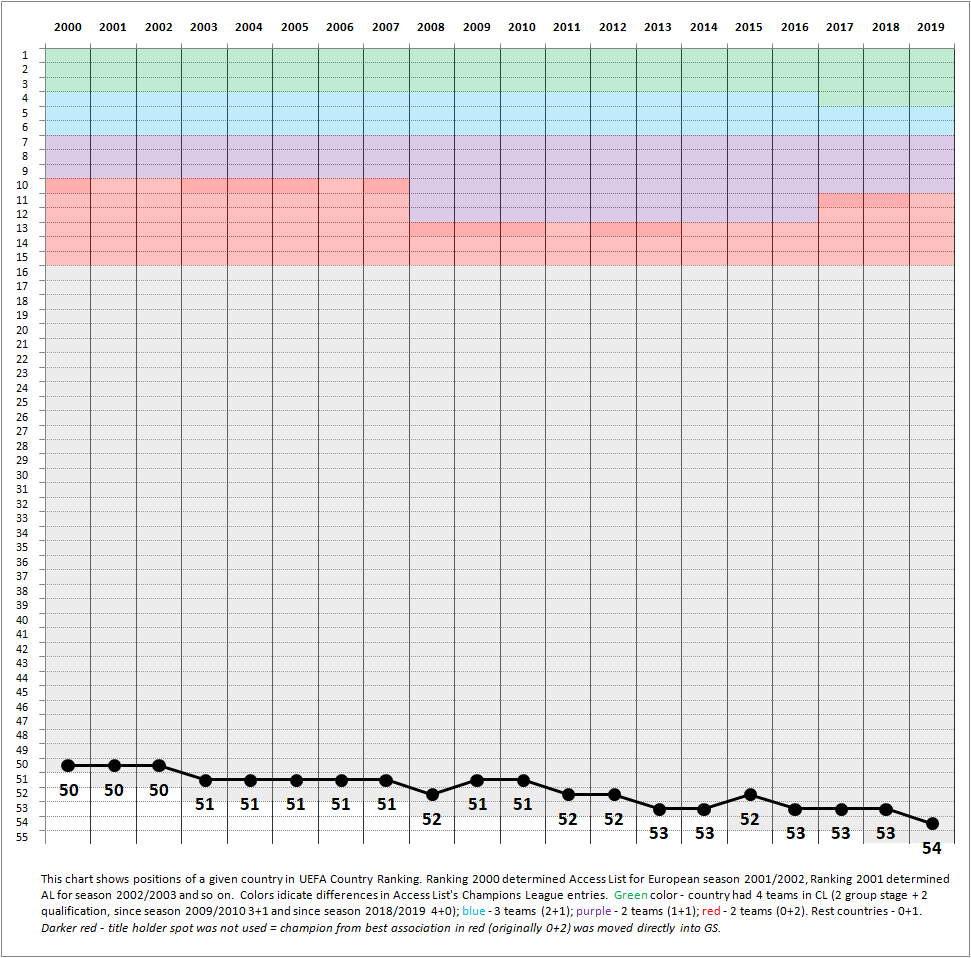Viewport: 971px width, 958px height.
Task: Select the data label 50 under 2000 point
Action: tap(68, 790)
